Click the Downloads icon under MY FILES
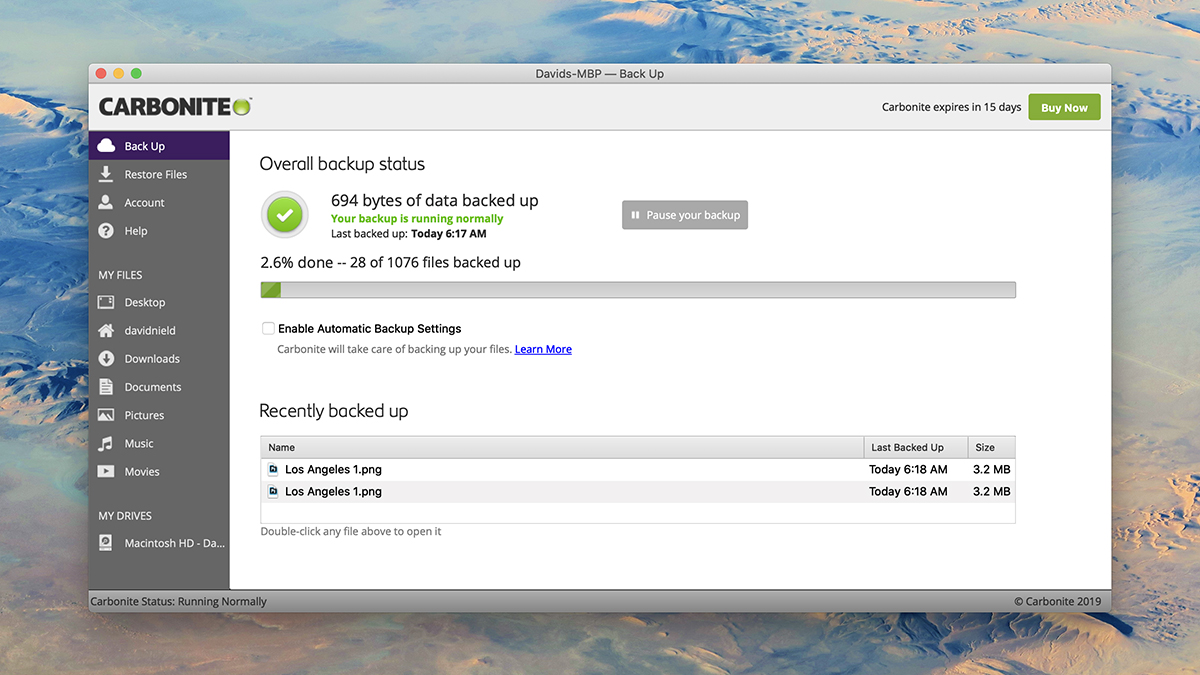 click(107, 358)
